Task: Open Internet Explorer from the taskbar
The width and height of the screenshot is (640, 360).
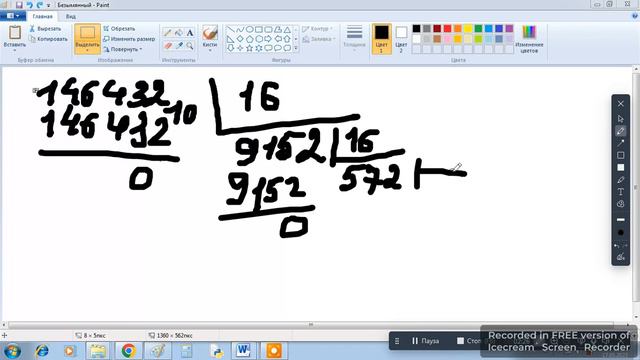Action: tap(42, 351)
